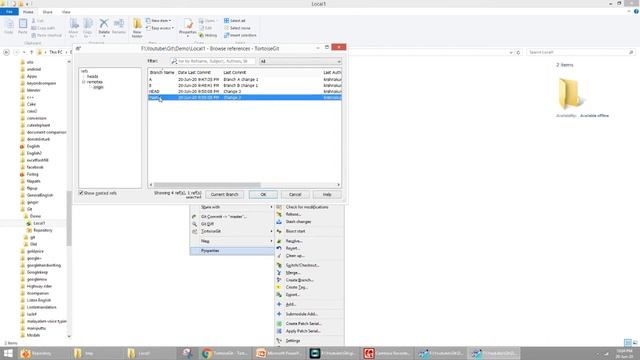Switch to the Share ribbon tab
Viewport: 640px width, 360px height.
tap(47, 12)
